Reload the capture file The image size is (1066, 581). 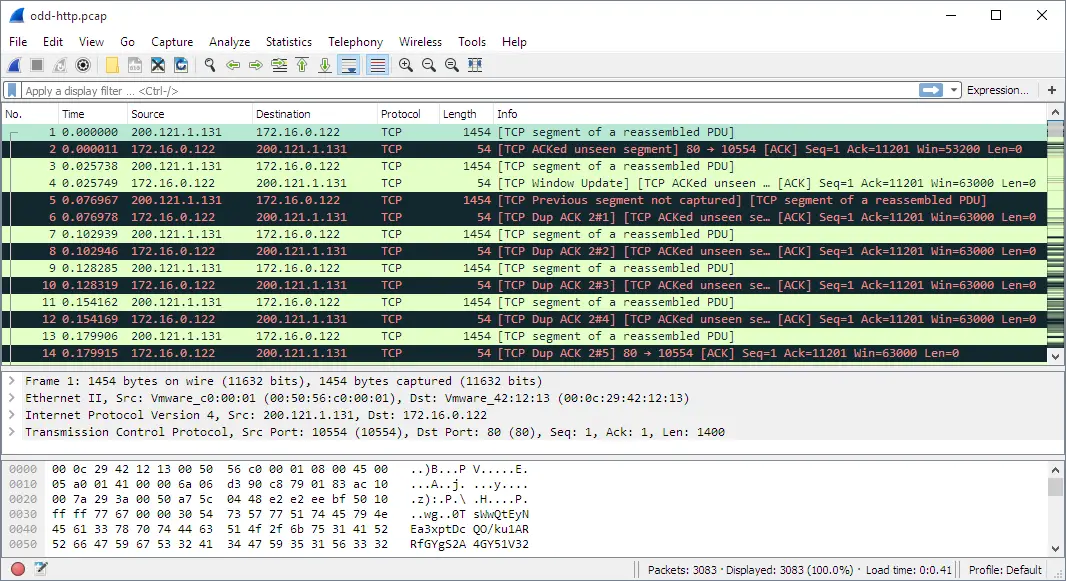point(181,65)
